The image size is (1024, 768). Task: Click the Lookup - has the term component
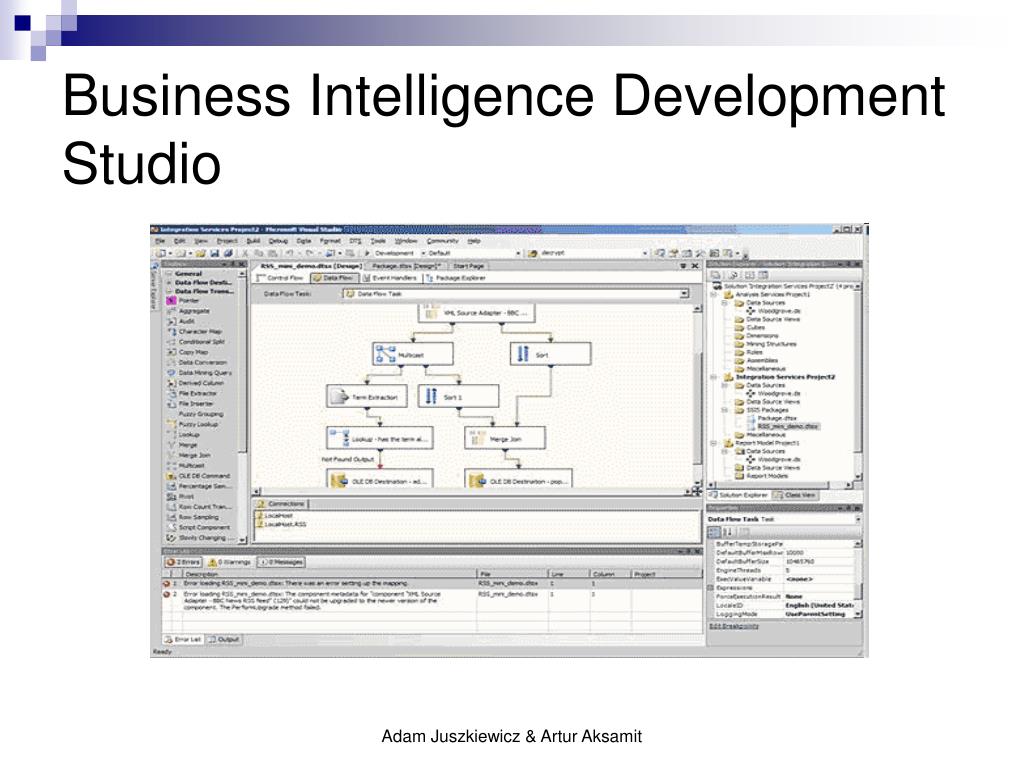379,438
